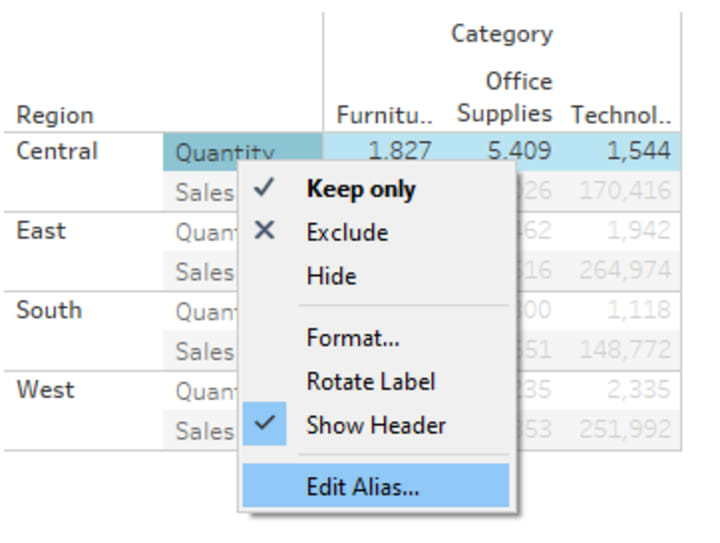This screenshot has width=720, height=543.
Task: Toggle the Show Header checkmark
Action: 265,424
